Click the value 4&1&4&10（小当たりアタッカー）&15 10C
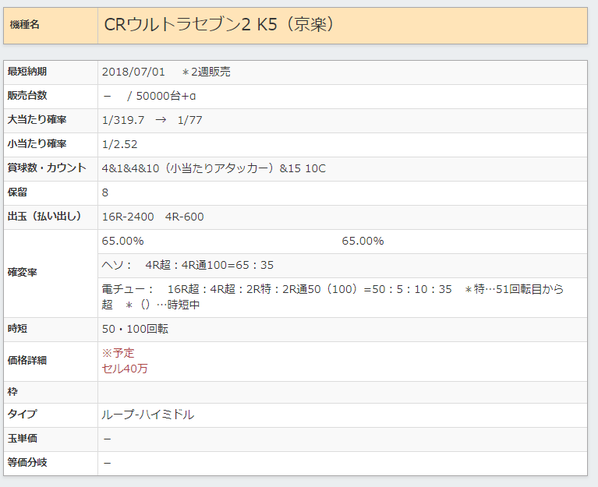This screenshot has width=598, height=487. tap(214, 168)
